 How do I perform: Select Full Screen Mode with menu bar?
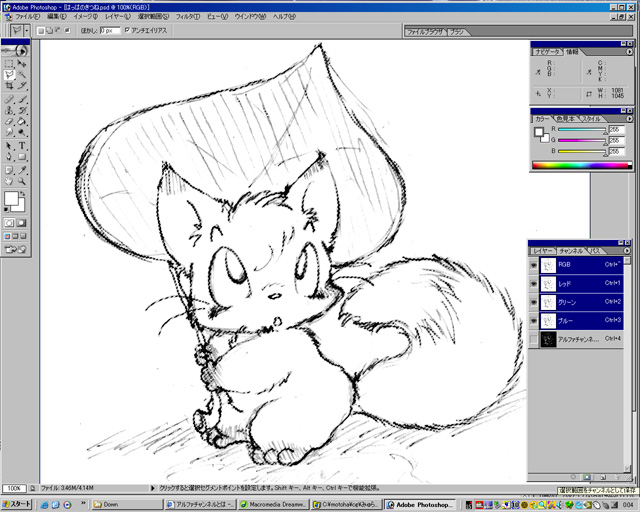pyautogui.click(x=15, y=236)
